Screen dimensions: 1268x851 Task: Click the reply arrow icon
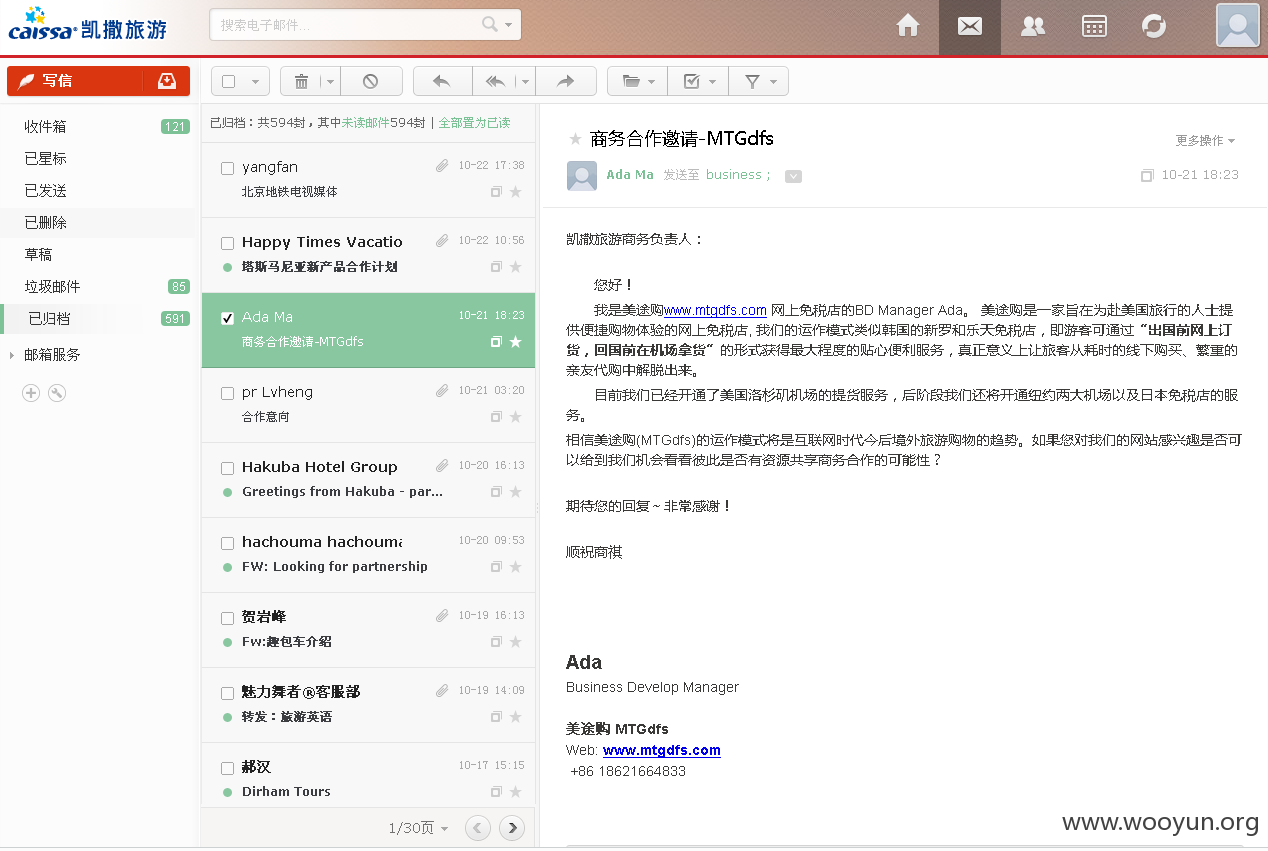[x=442, y=82]
